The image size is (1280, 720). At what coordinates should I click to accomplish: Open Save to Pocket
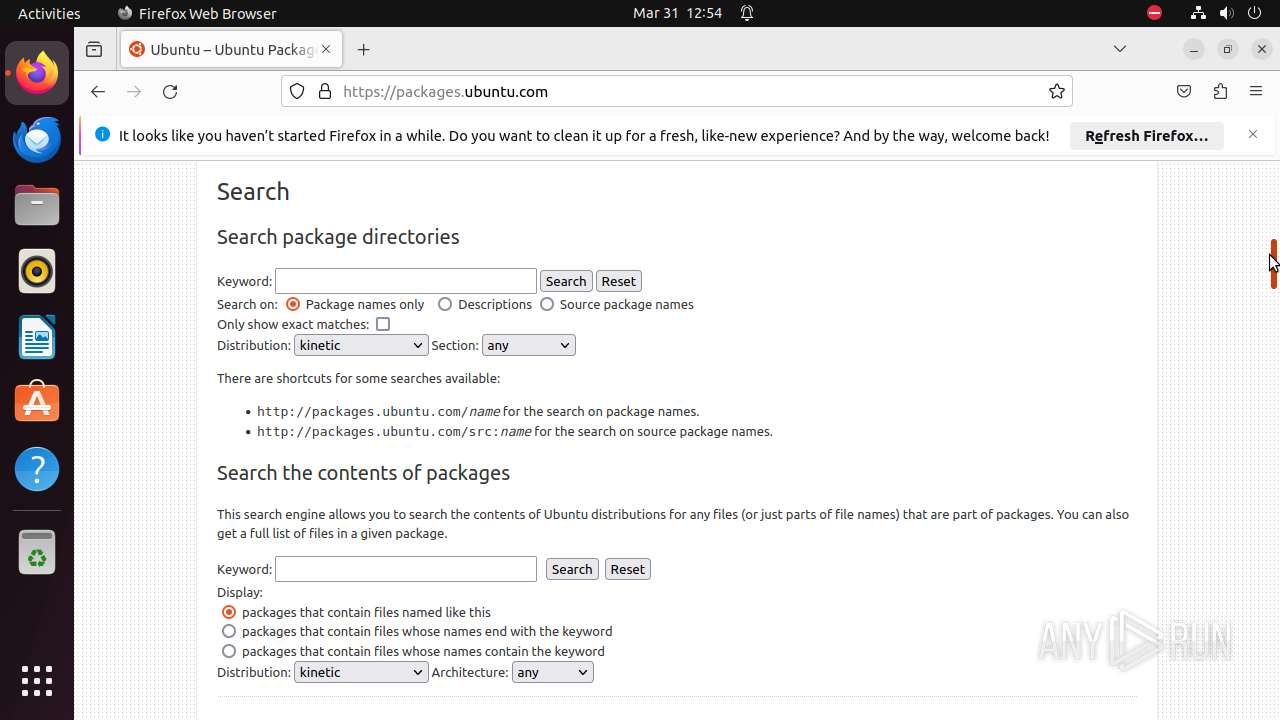click(x=1184, y=91)
